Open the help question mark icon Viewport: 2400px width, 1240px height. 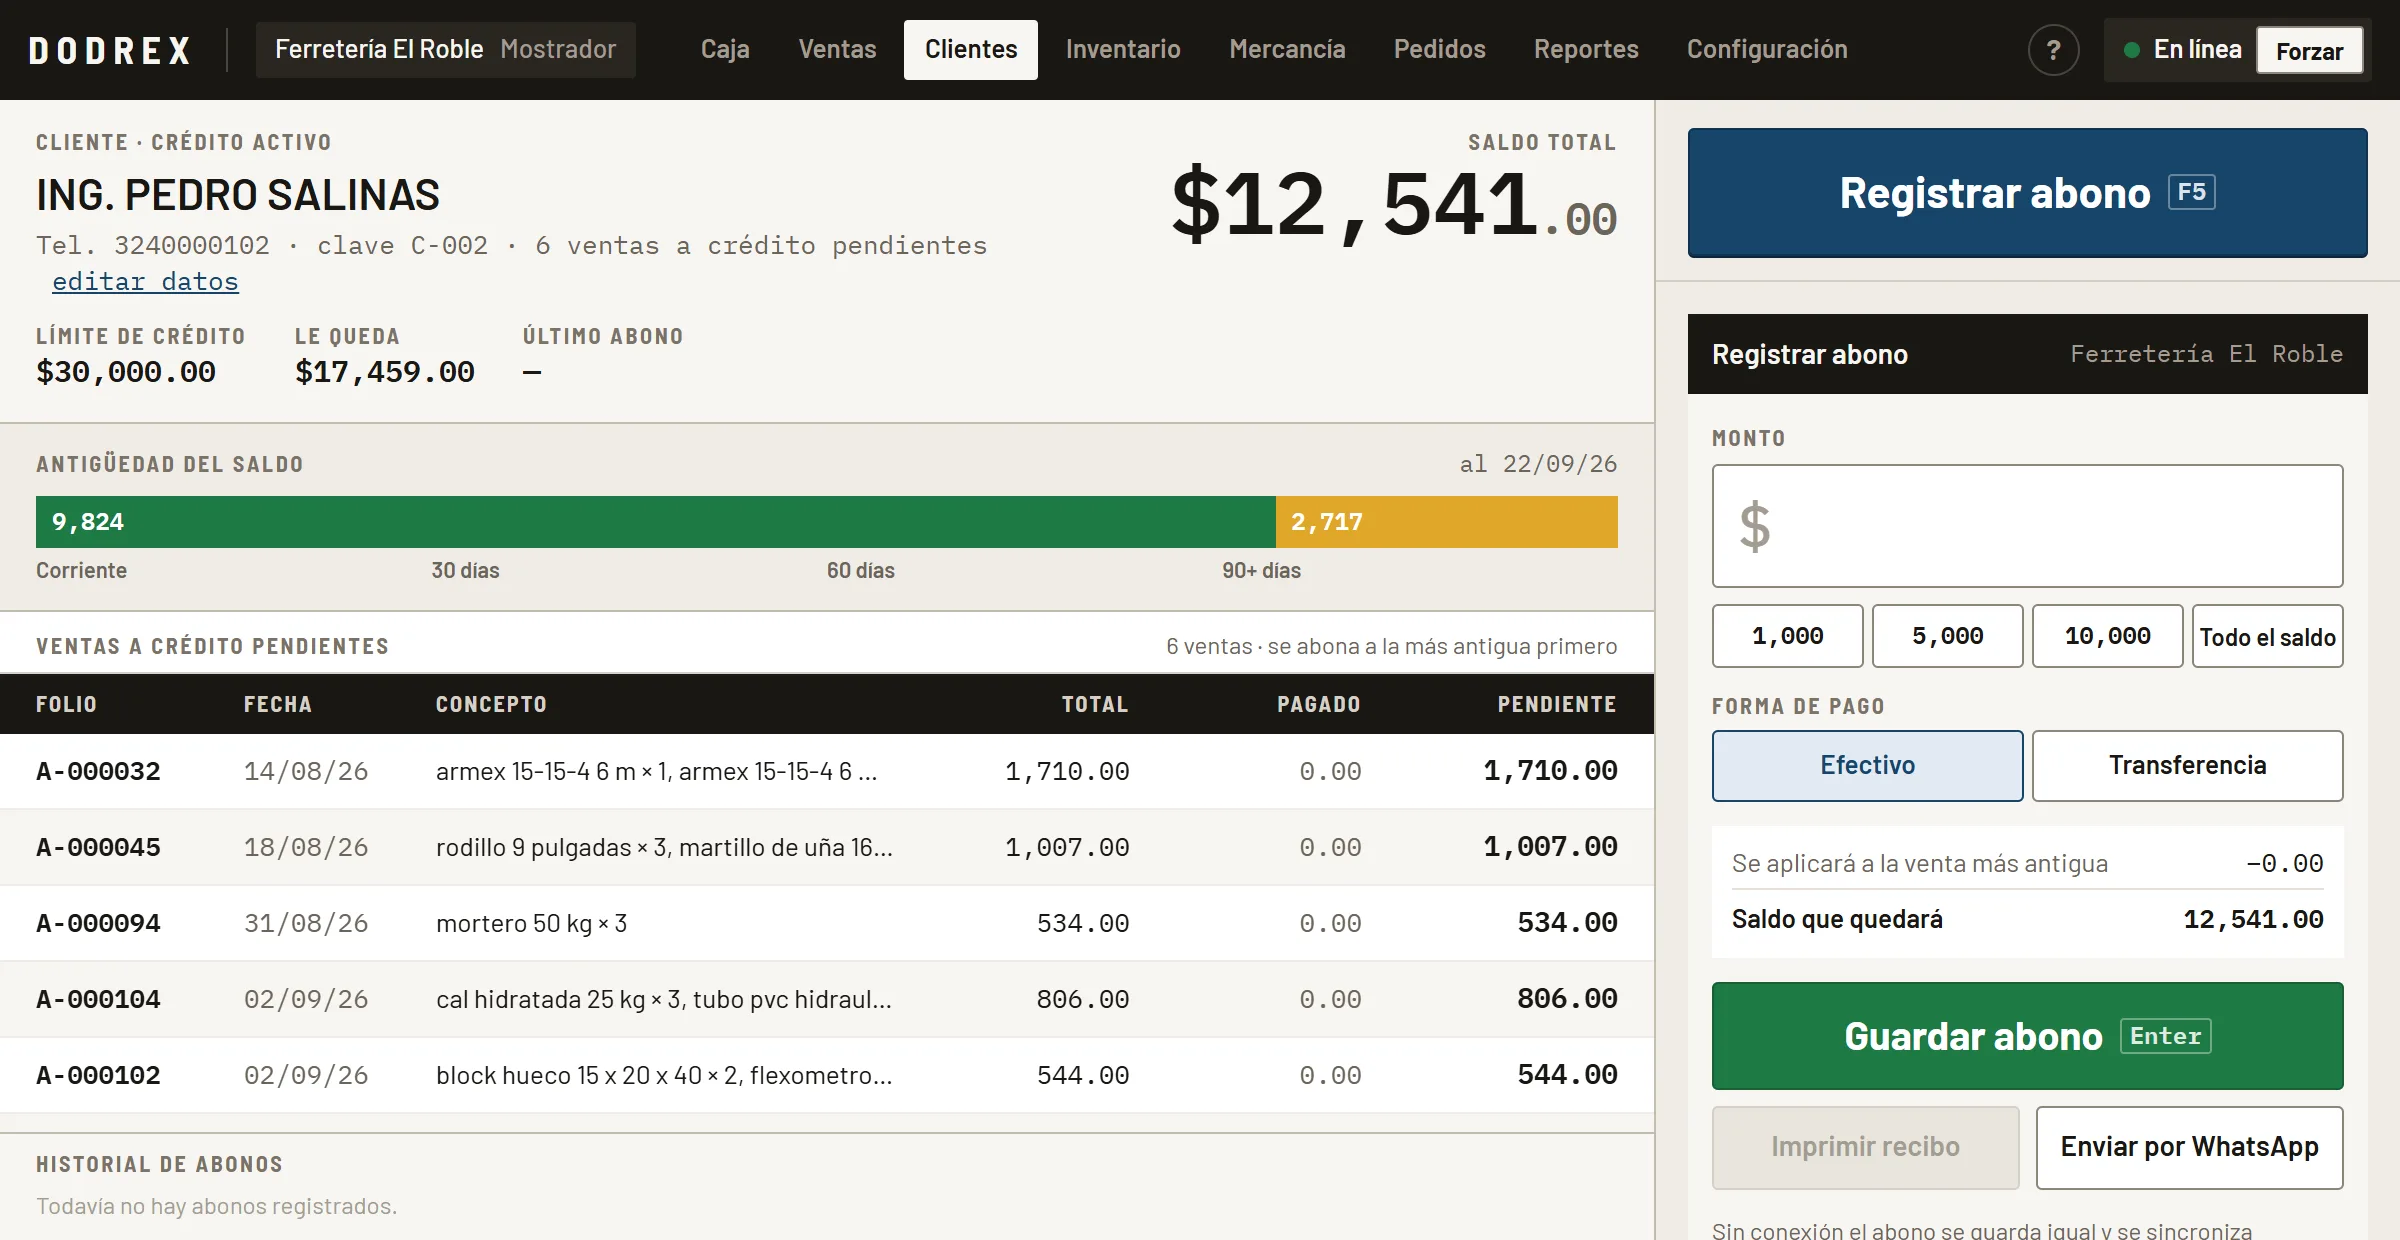(2053, 50)
